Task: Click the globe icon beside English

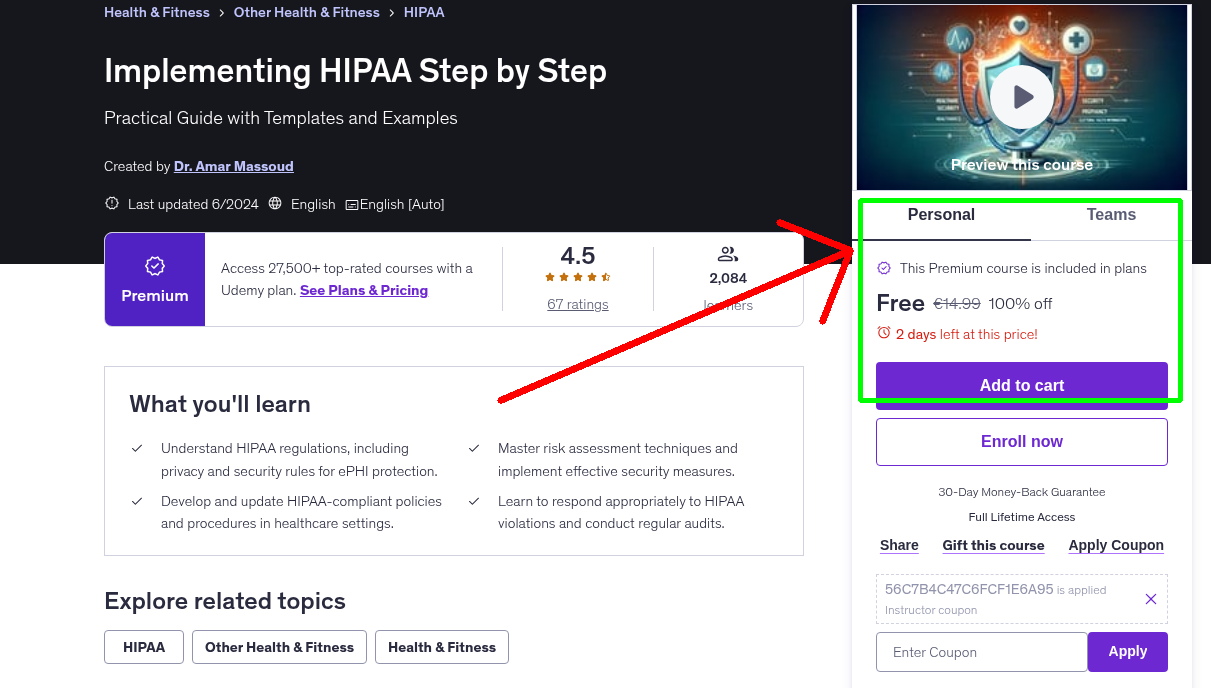Action: pos(275,203)
